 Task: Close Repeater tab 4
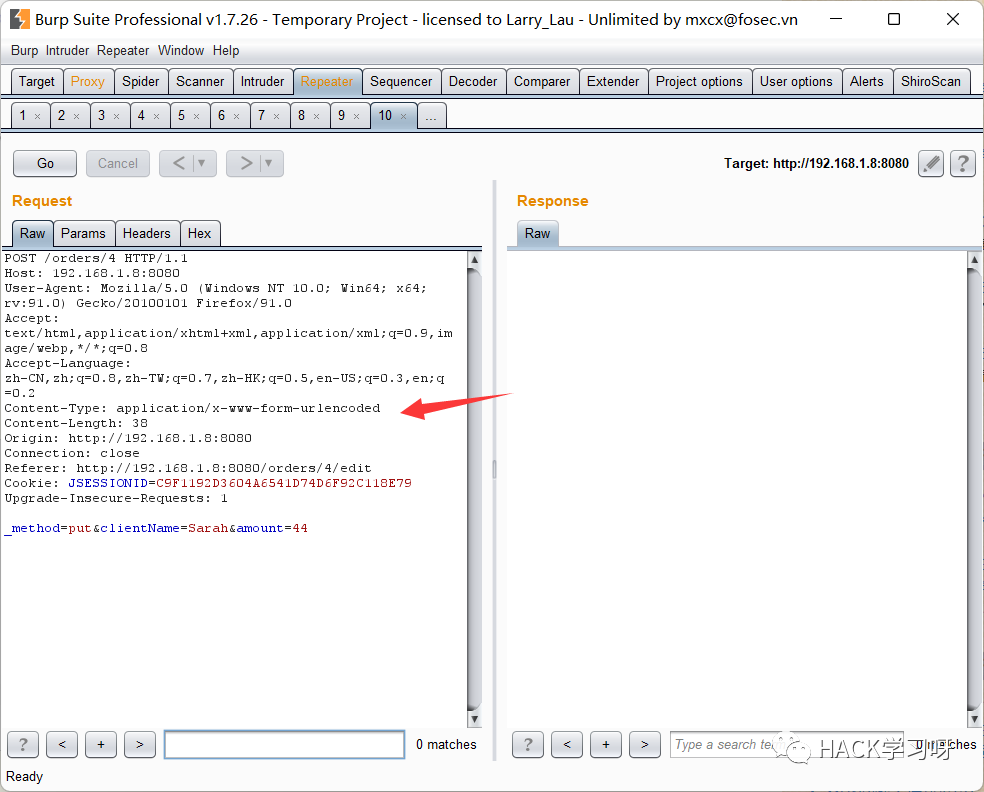[157, 116]
